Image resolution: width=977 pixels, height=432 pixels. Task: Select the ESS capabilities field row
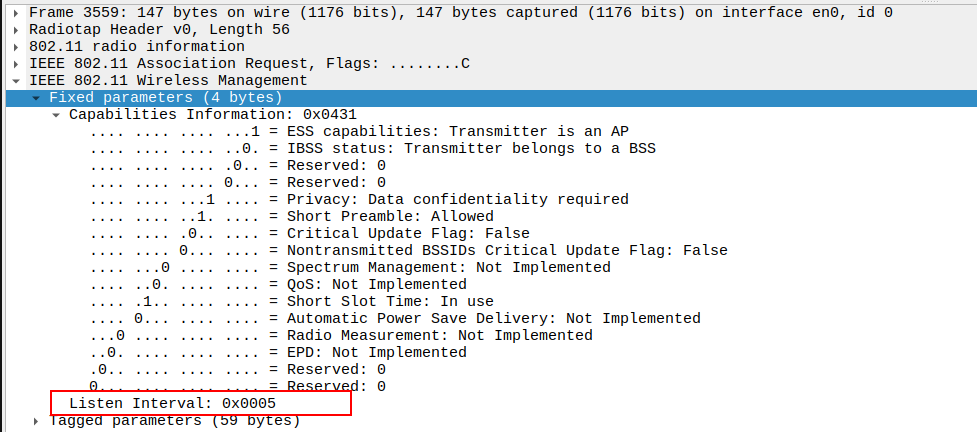coord(457,132)
